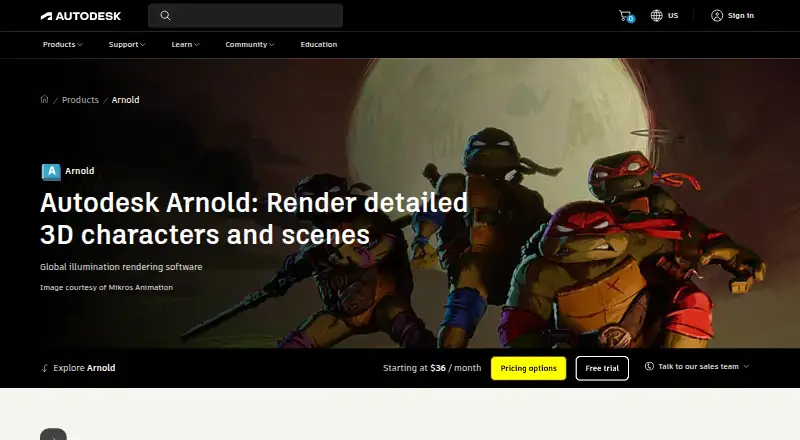Image resolution: width=800 pixels, height=440 pixels.
Task: Click the Autodesk Arnold headline
Action: point(254,218)
